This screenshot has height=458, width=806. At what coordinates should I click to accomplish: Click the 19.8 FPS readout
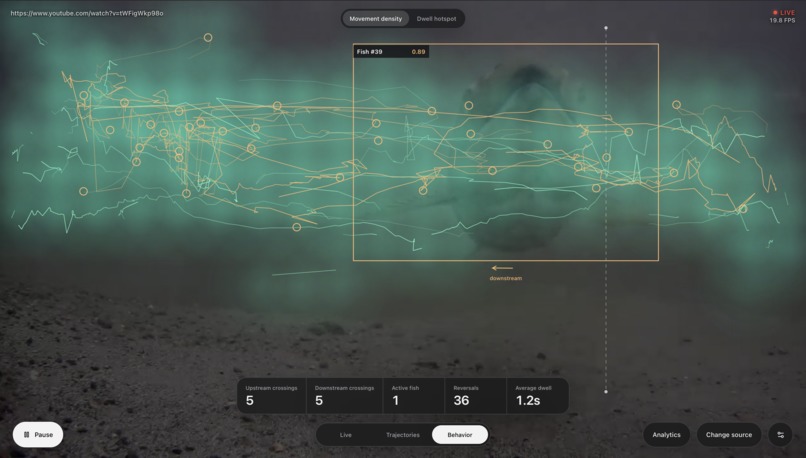pos(782,21)
